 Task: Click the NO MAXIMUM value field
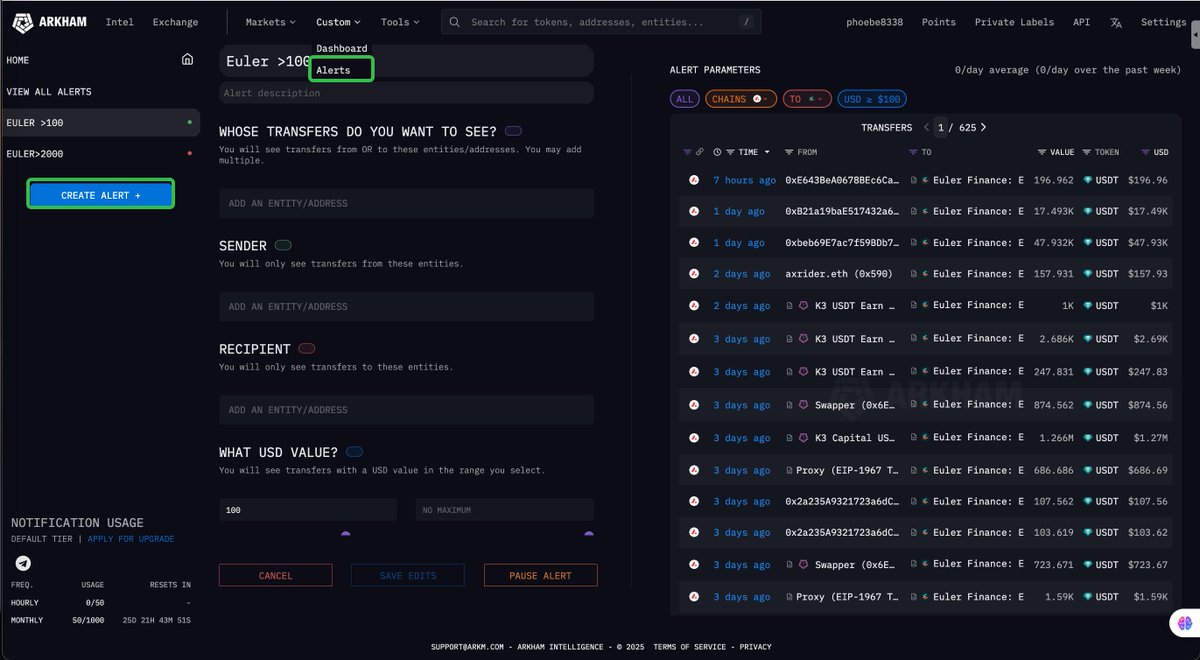point(504,510)
